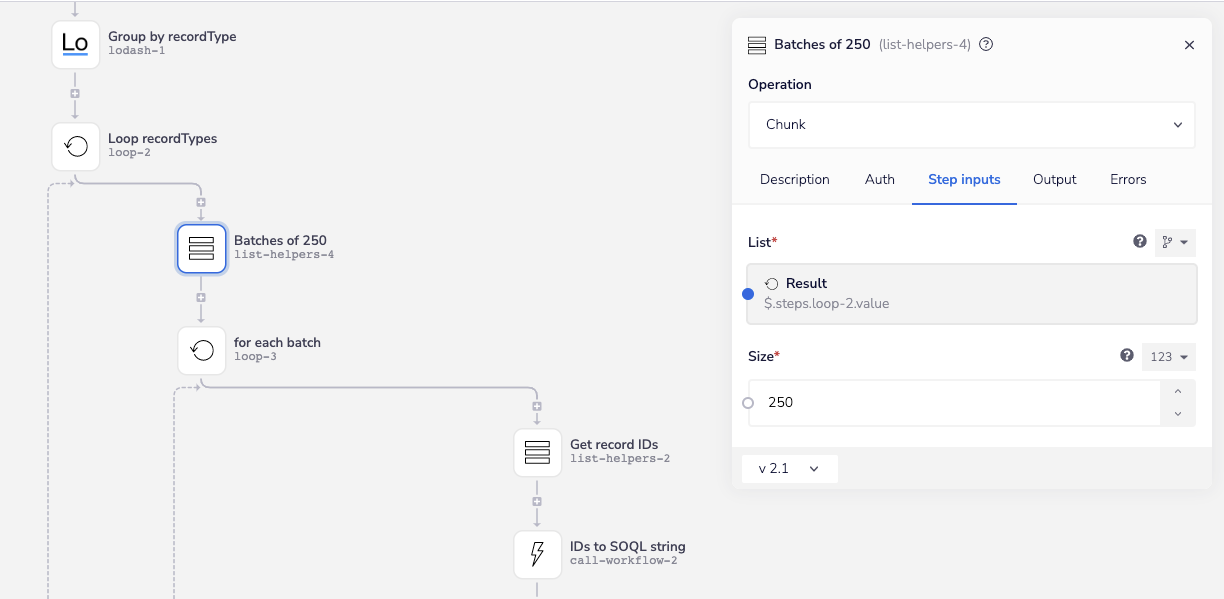Open the Operation dropdown showing Chunk

[x=971, y=125]
